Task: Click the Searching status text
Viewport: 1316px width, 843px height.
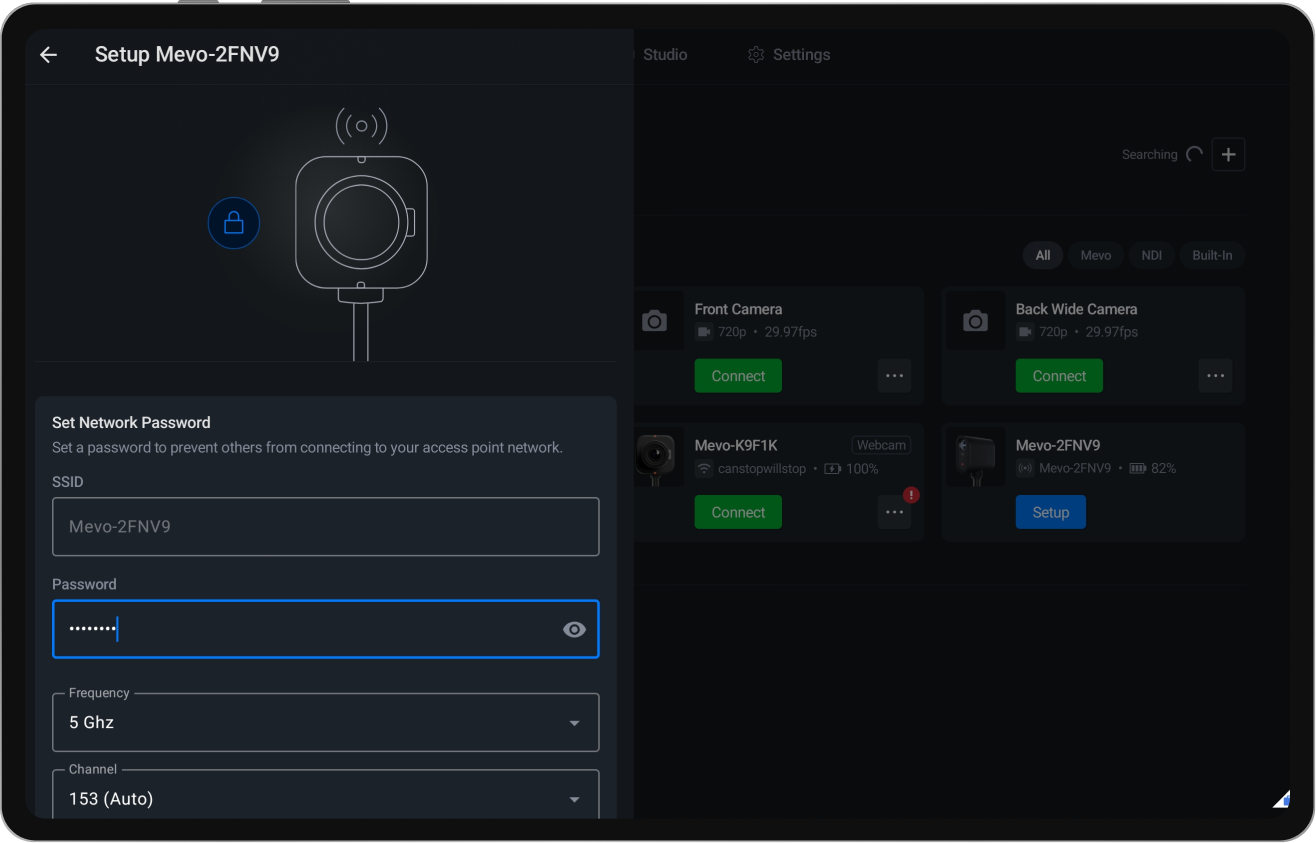Action: 1149,155
